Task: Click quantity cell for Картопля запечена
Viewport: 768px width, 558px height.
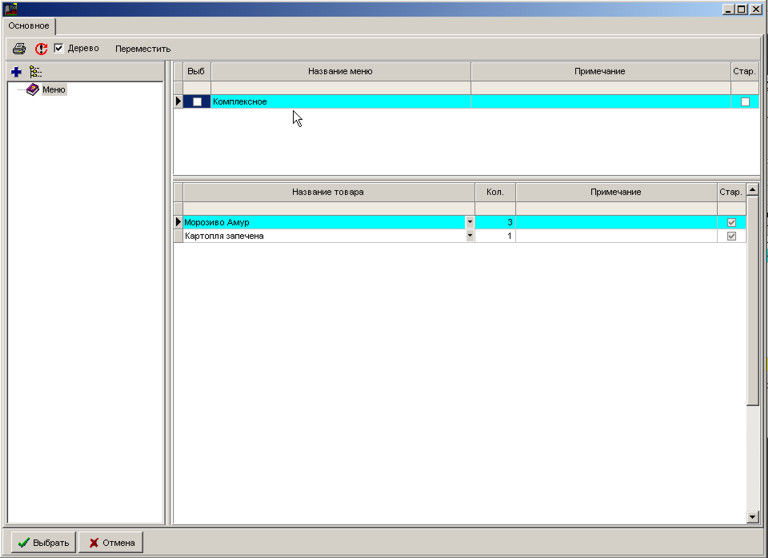Action: (x=495, y=236)
